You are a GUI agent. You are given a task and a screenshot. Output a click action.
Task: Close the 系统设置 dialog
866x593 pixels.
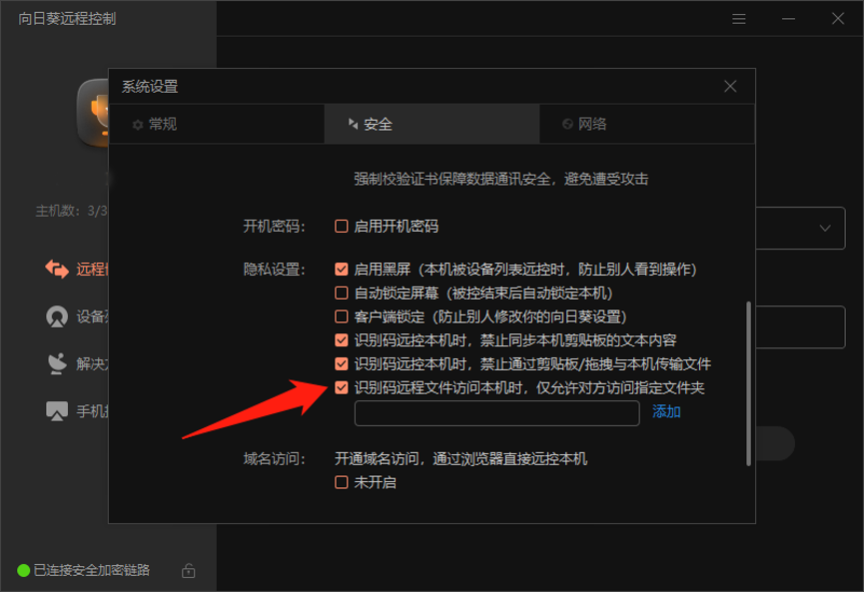730,86
